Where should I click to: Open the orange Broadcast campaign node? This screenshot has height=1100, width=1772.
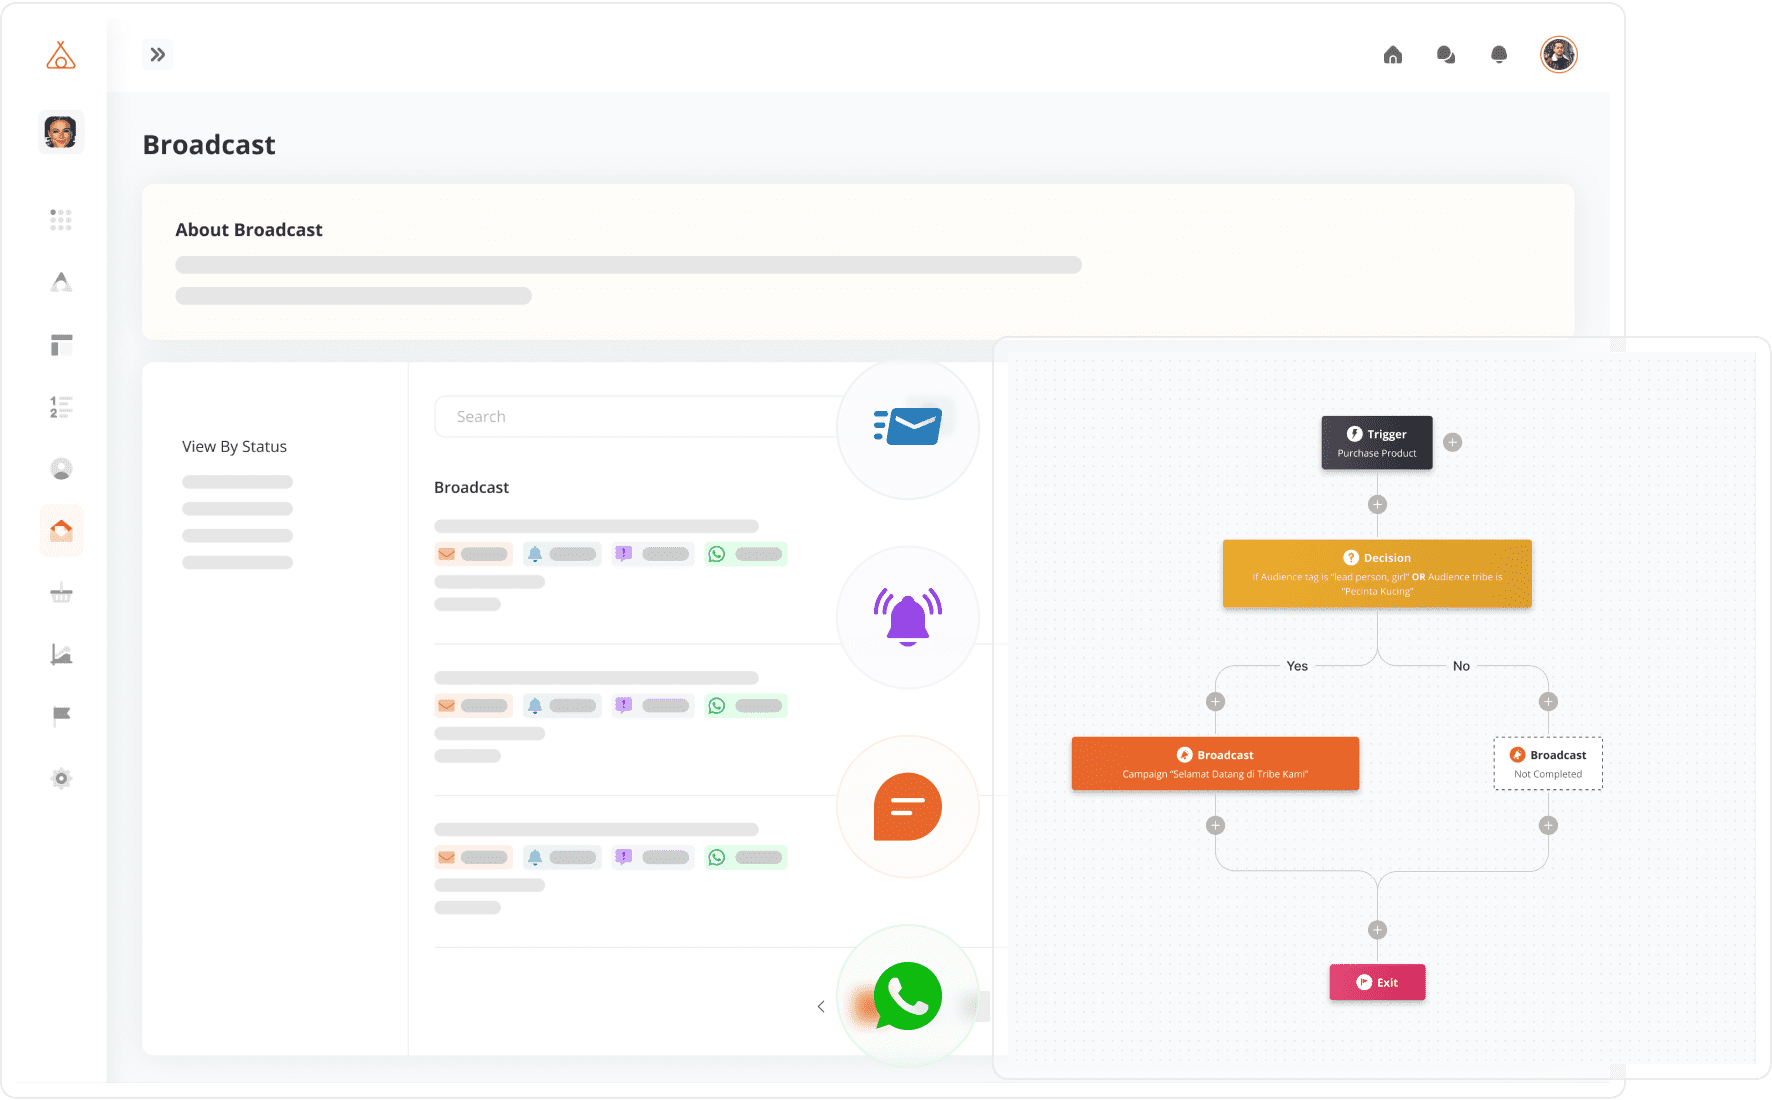[x=1214, y=764]
